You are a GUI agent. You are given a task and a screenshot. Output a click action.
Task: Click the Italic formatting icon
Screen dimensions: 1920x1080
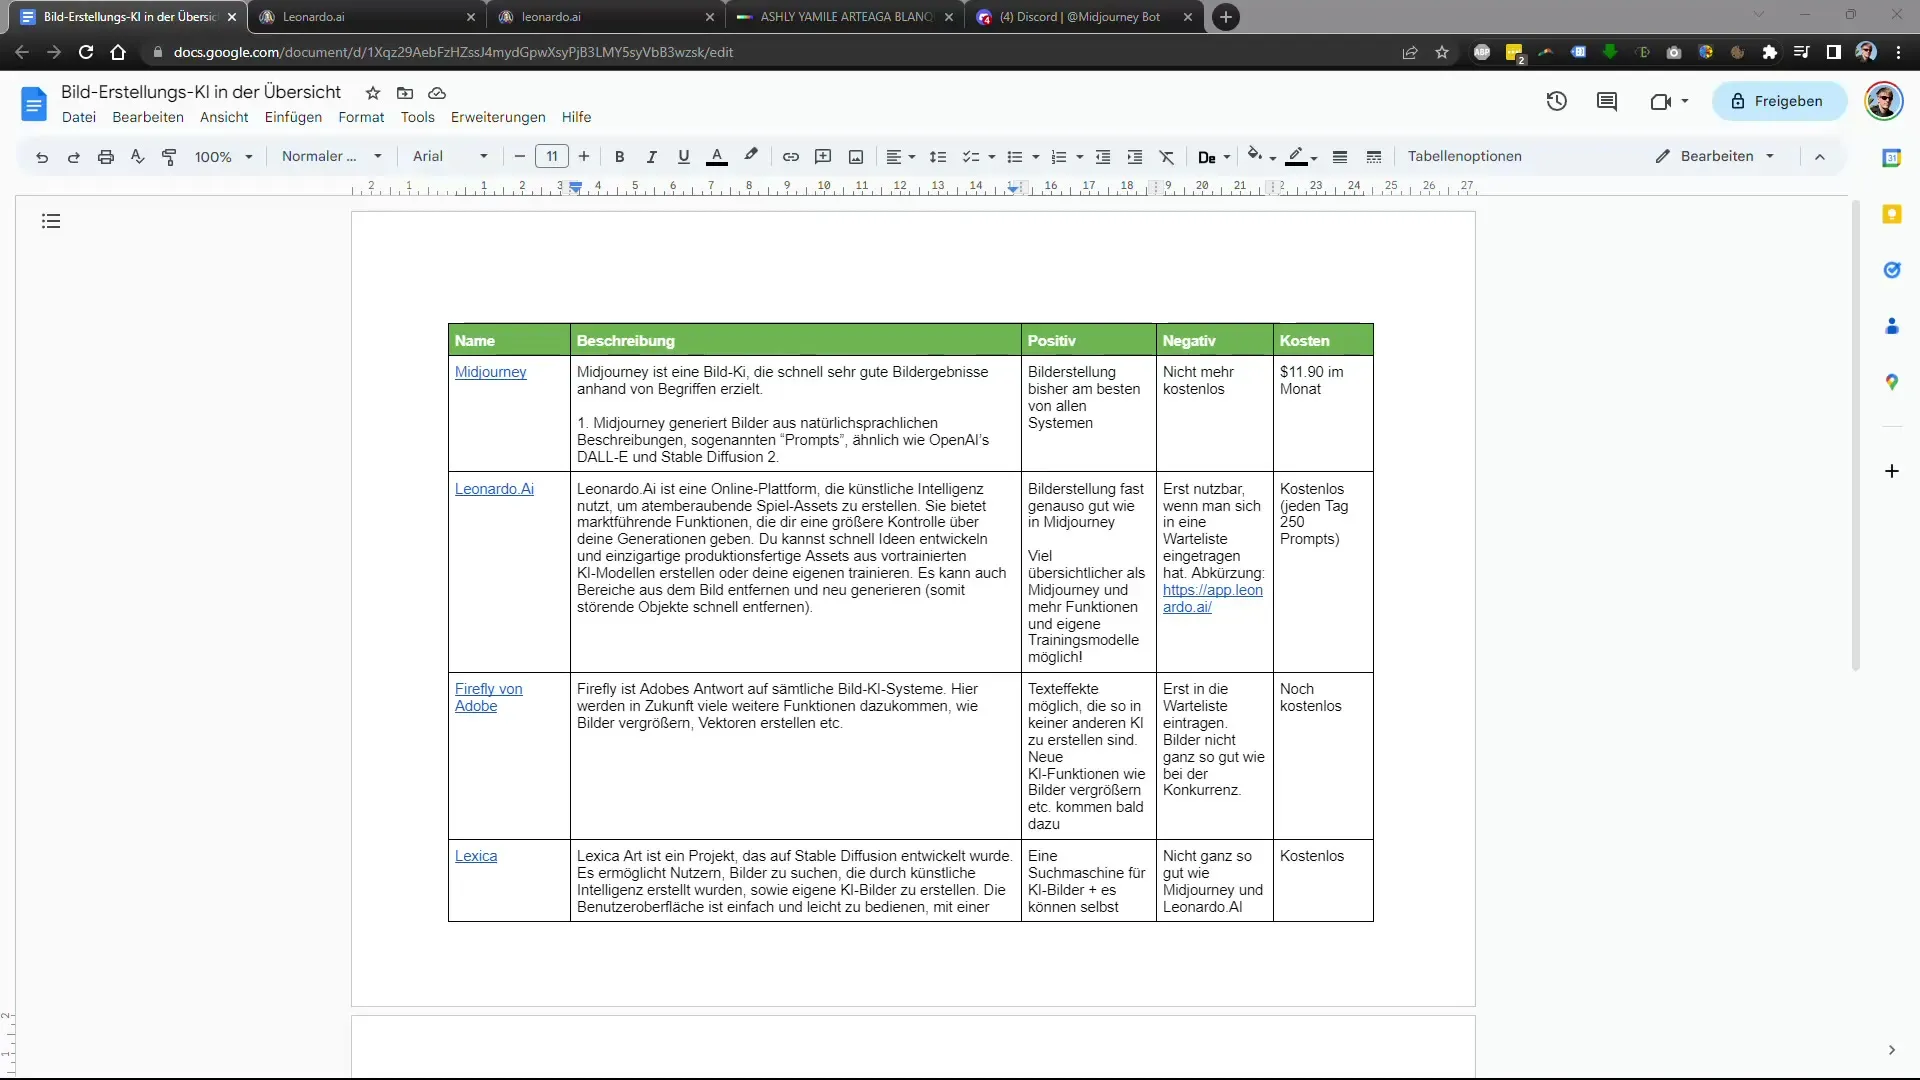pos(651,156)
